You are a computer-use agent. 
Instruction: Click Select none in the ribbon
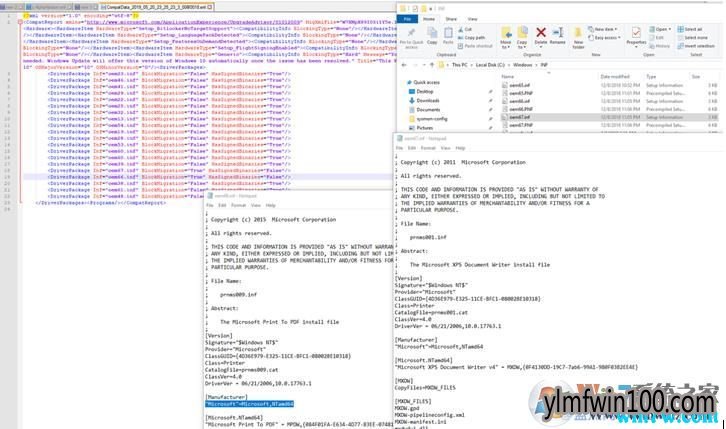[693, 37]
